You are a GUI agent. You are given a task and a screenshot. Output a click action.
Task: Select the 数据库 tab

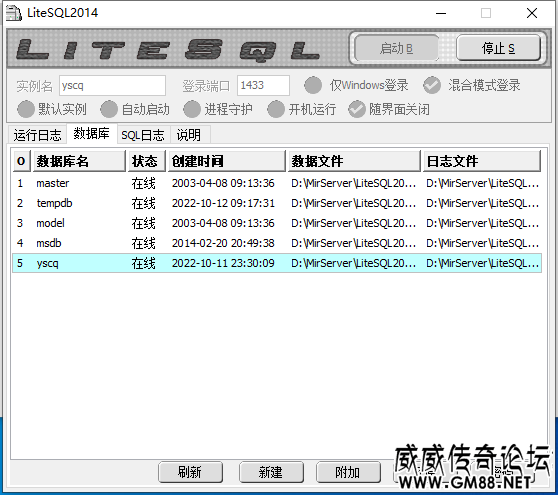click(92, 133)
